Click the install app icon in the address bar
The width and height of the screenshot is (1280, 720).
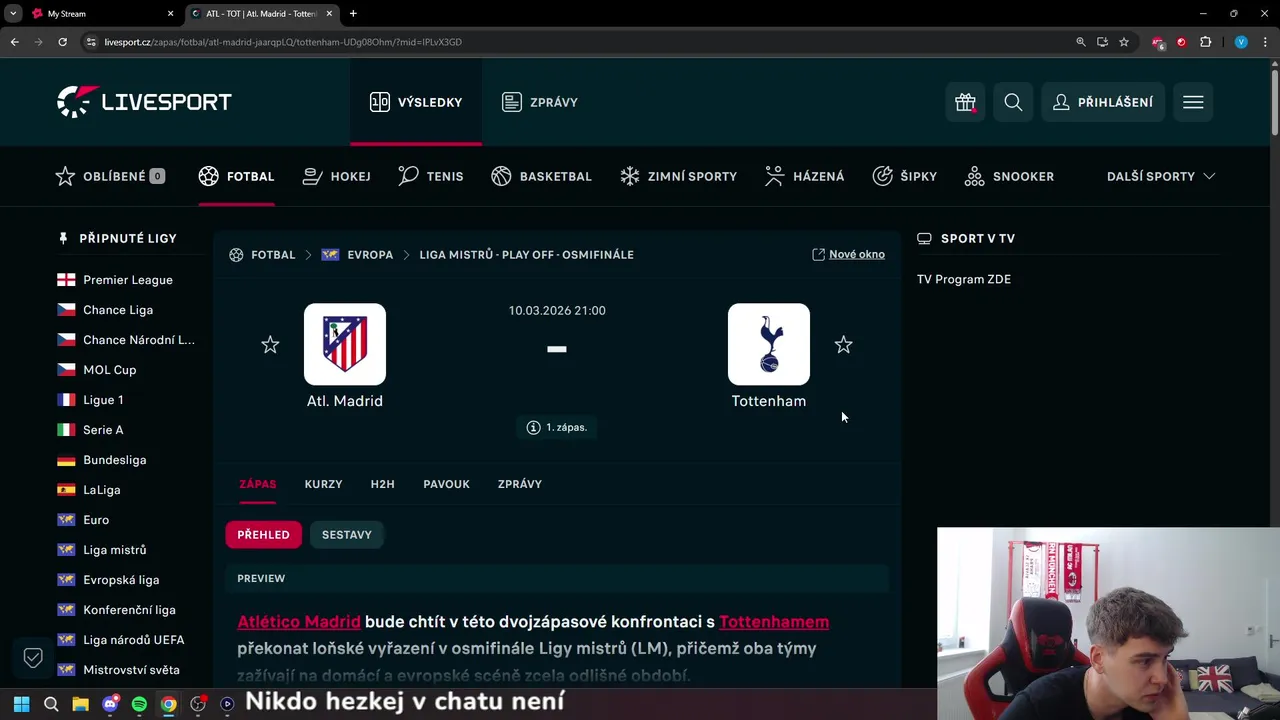coord(1102,42)
